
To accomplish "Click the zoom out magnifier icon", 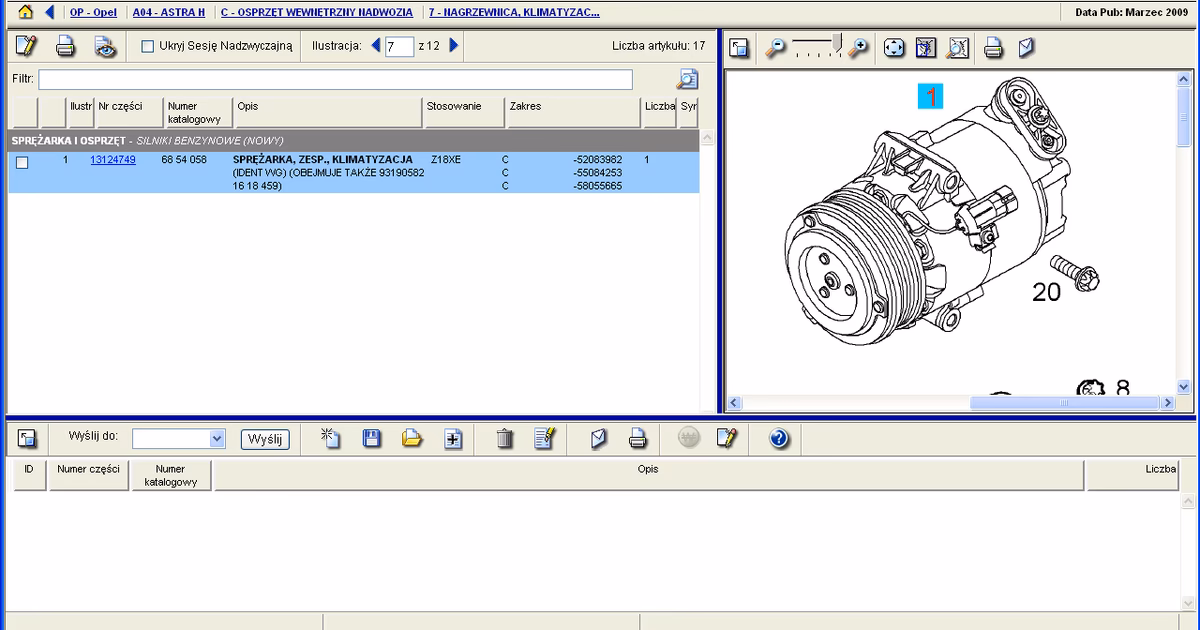I will point(775,48).
